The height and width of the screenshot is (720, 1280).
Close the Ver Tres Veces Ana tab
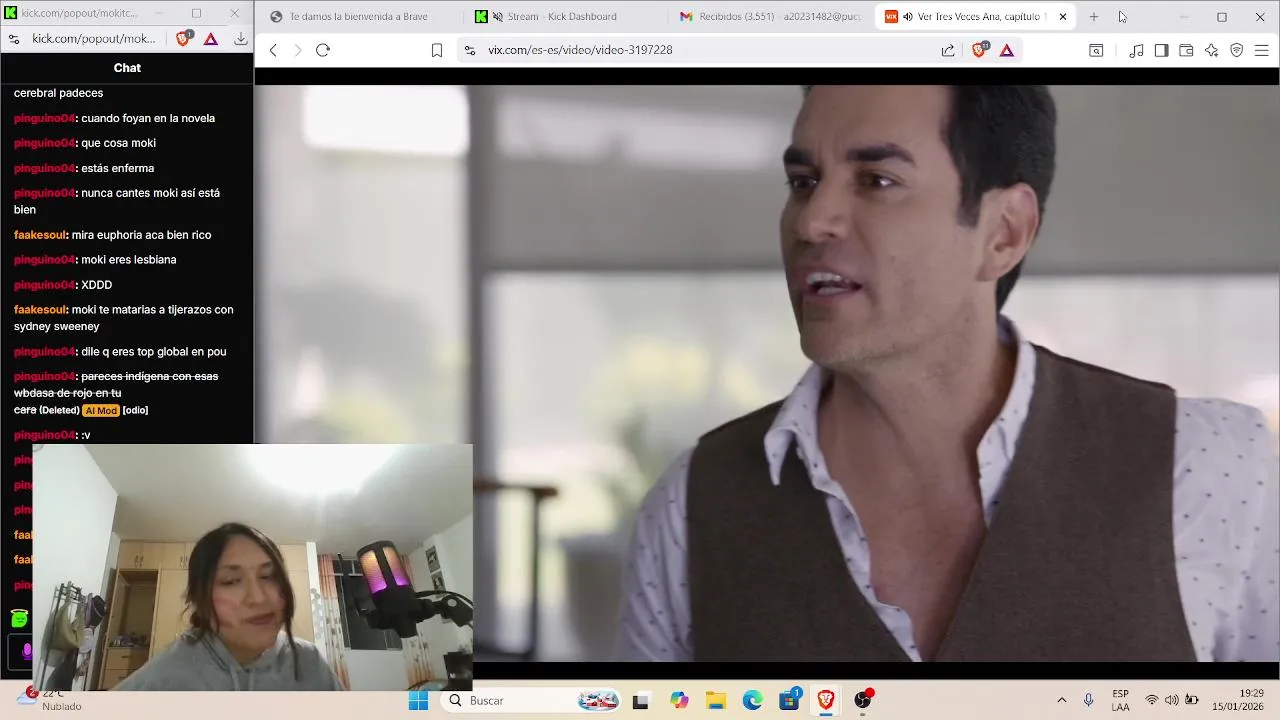coord(1063,17)
